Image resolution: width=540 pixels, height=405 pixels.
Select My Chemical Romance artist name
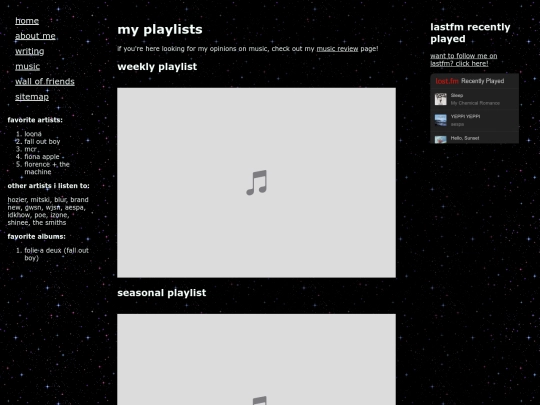(475, 103)
